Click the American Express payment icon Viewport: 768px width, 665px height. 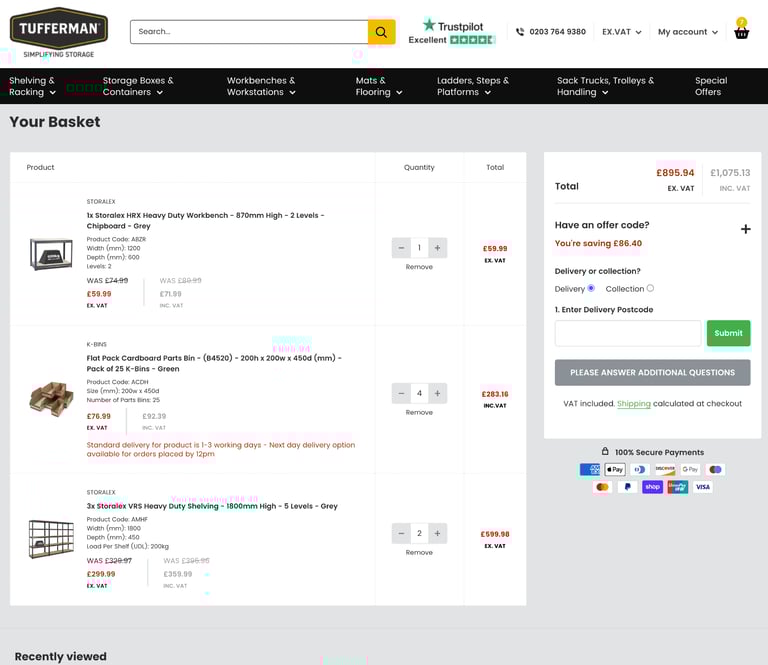(x=590, y=470)
